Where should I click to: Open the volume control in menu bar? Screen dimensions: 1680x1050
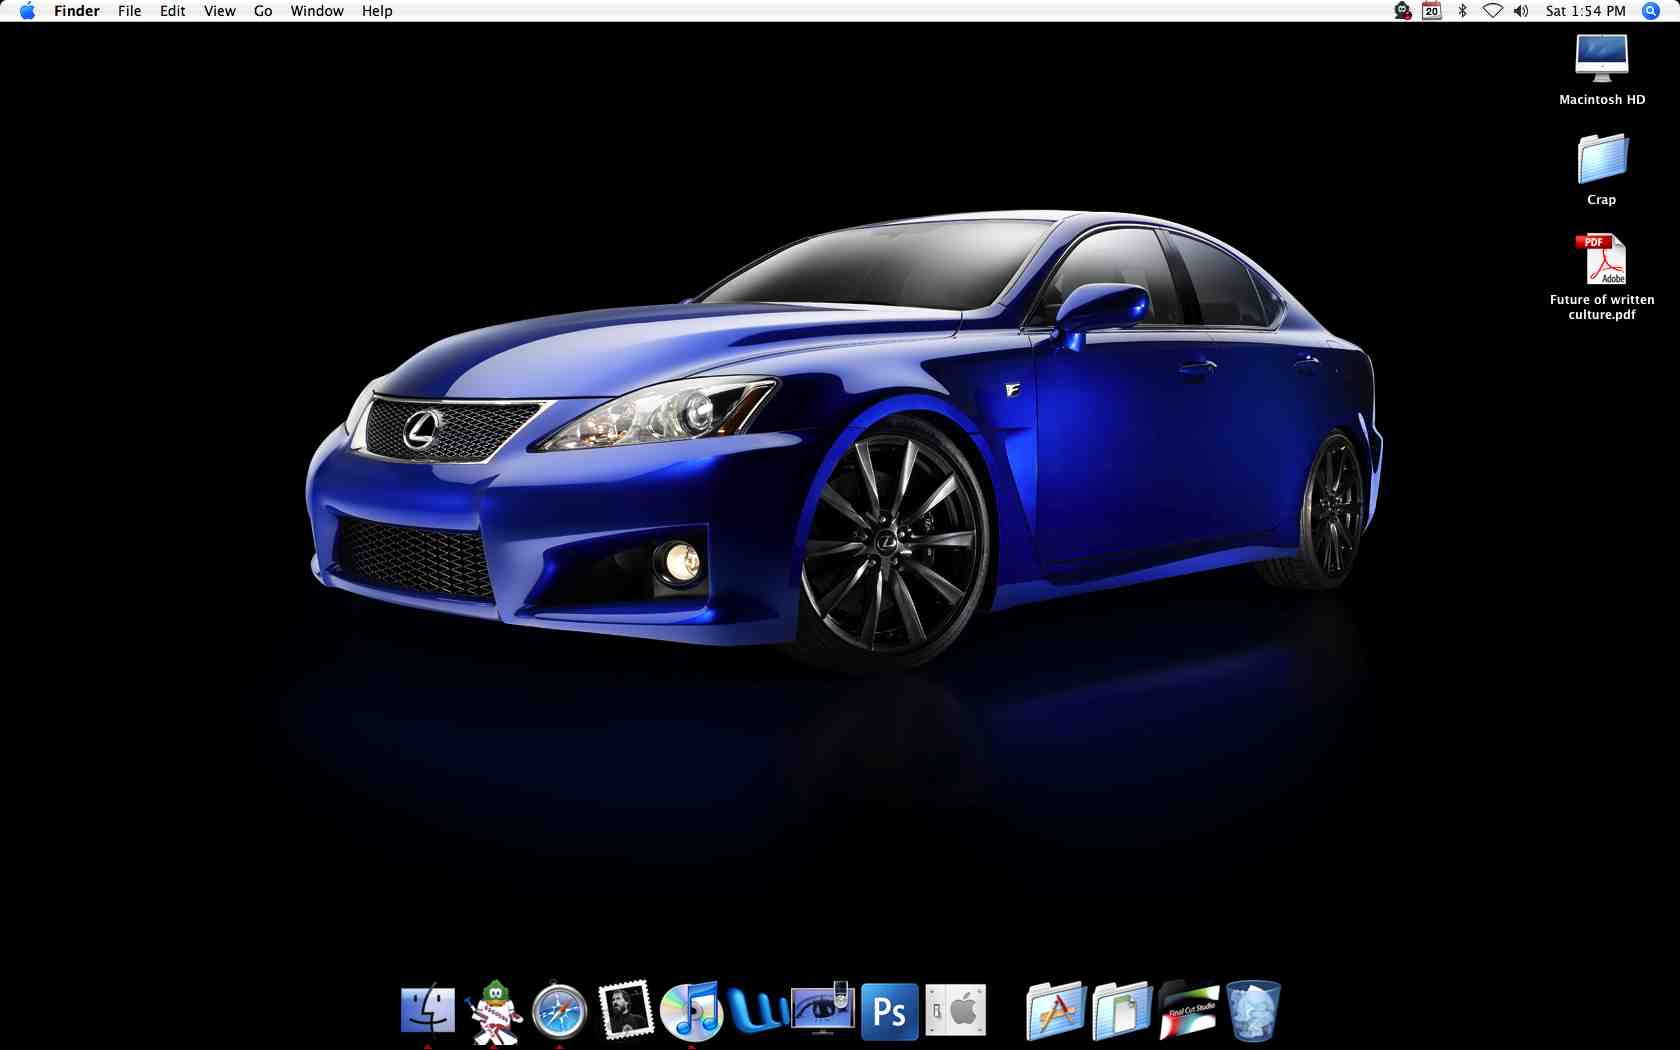pos(1521,11)
